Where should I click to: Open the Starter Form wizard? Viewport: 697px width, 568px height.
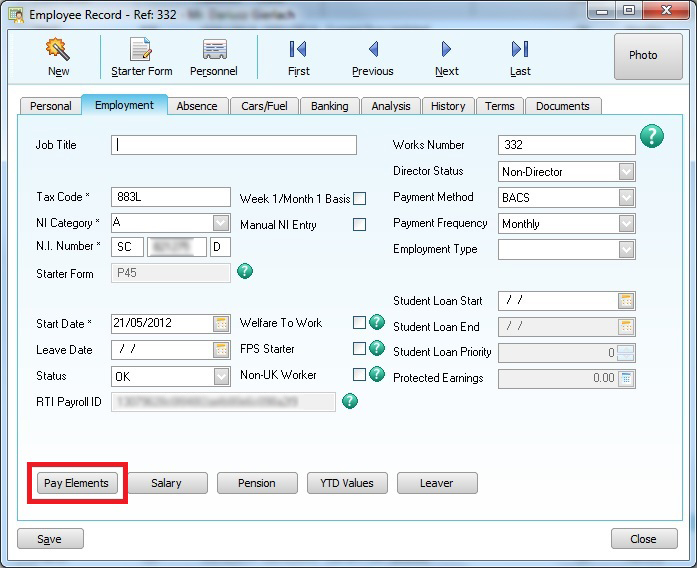pos(141,57)
